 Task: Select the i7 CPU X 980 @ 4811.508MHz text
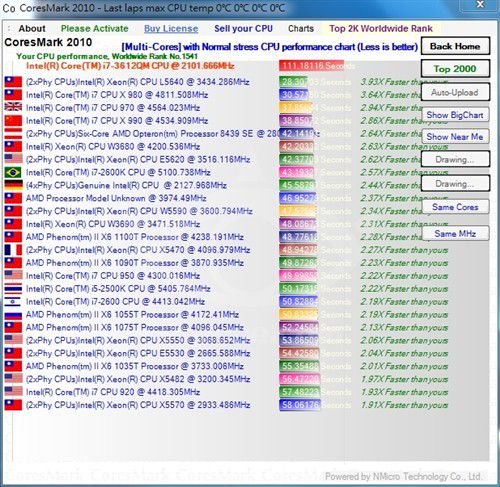pos(117,95)
